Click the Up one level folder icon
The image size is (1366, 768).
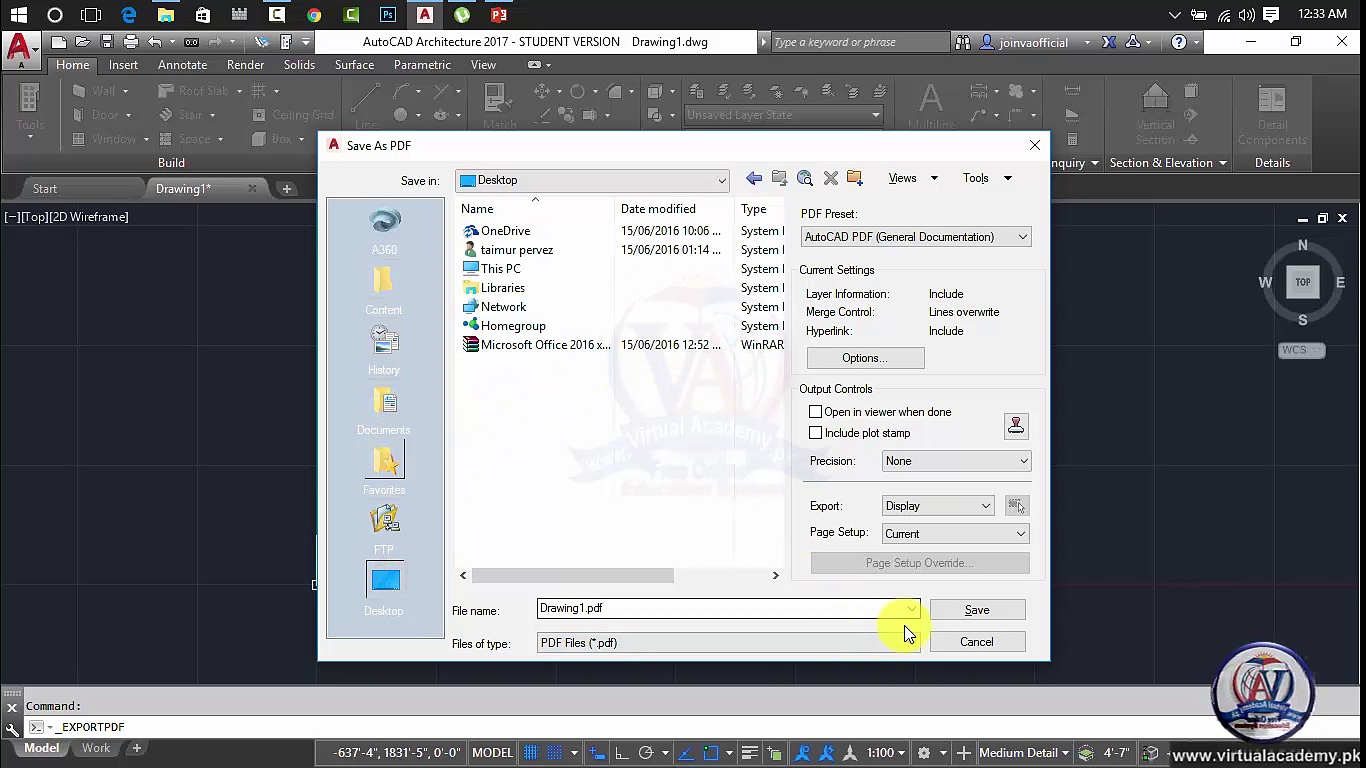(x=779, y=178)
